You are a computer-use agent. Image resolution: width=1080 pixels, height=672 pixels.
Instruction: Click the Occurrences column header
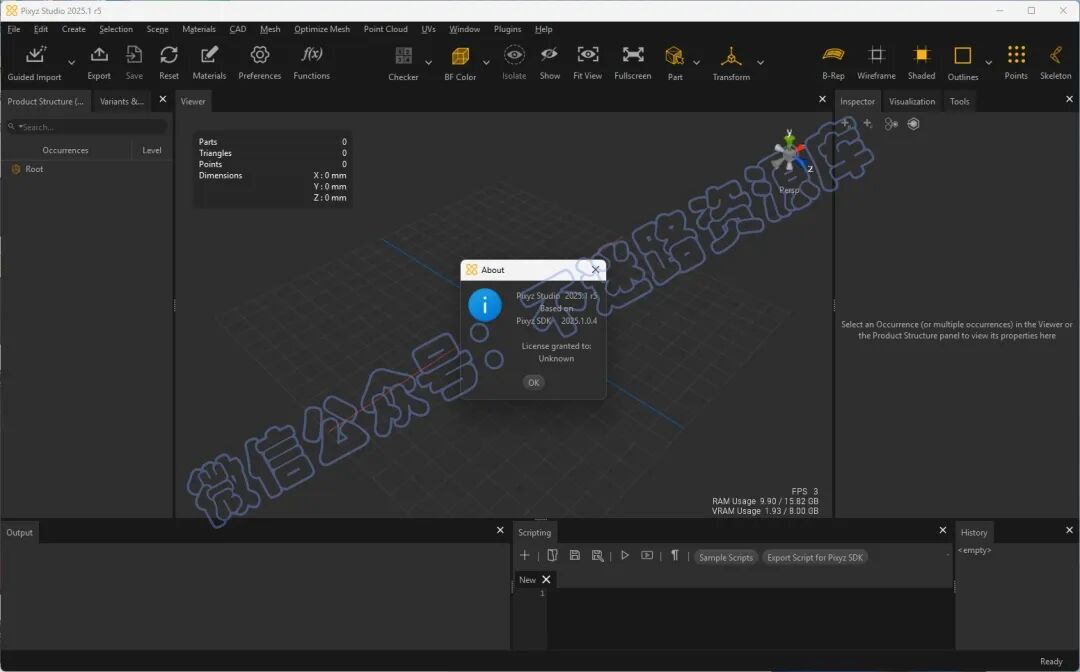[65, 150]
